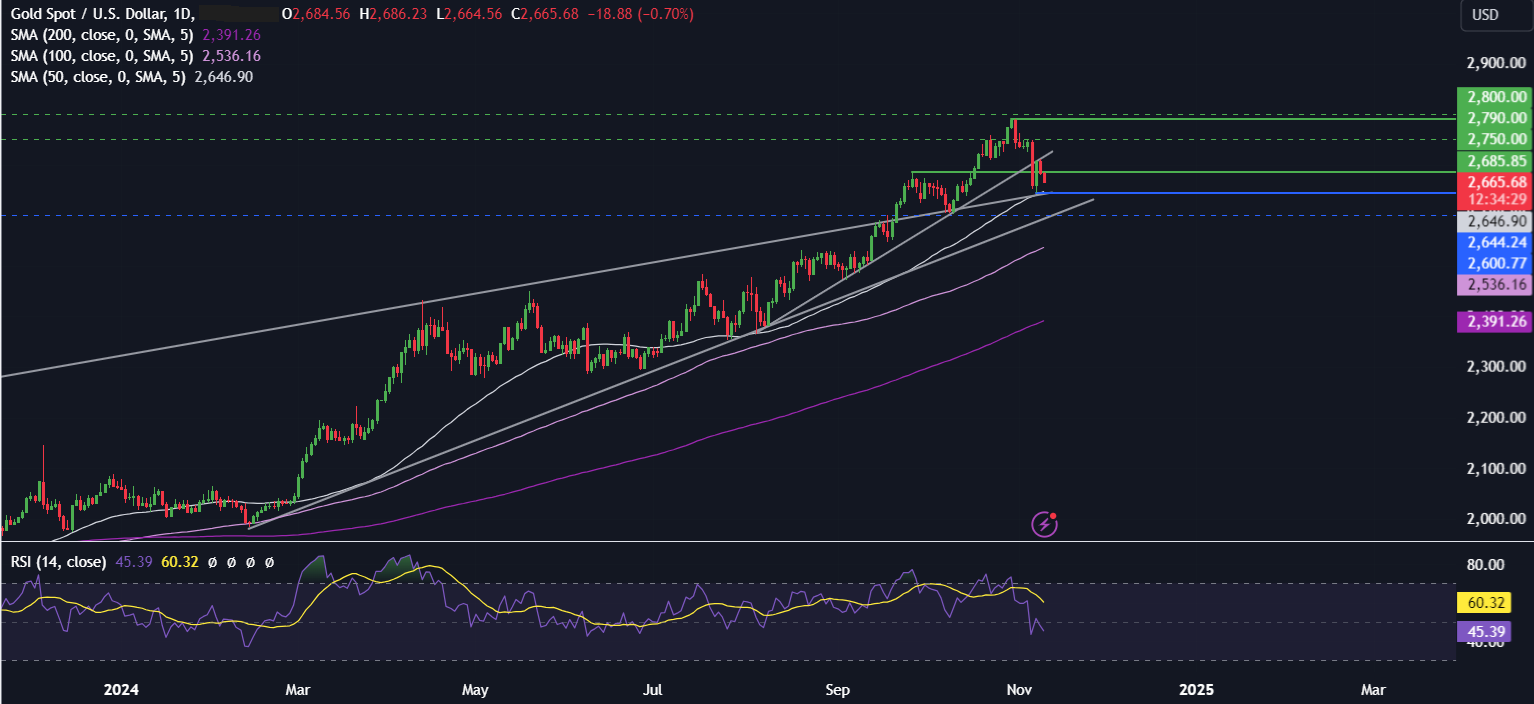
Task: Click the 2,300.00 price axis value
Action: [x=1497, y=367]
